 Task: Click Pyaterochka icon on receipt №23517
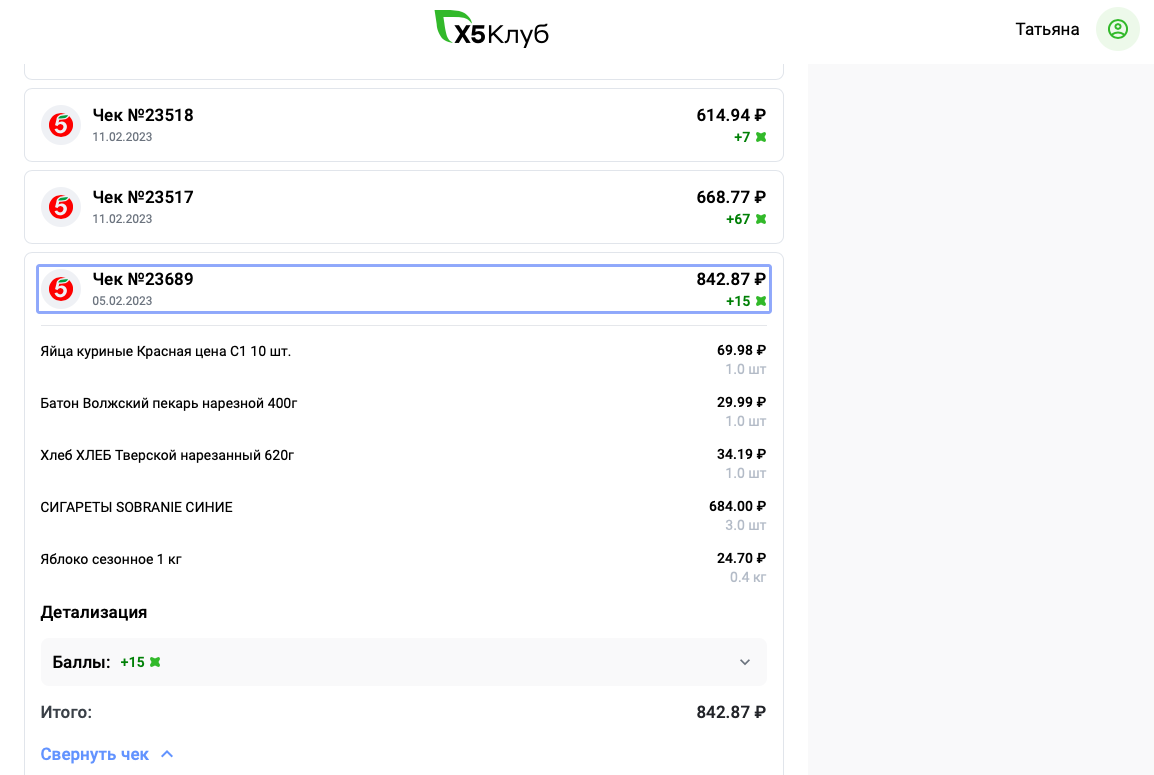coord(61,207)
